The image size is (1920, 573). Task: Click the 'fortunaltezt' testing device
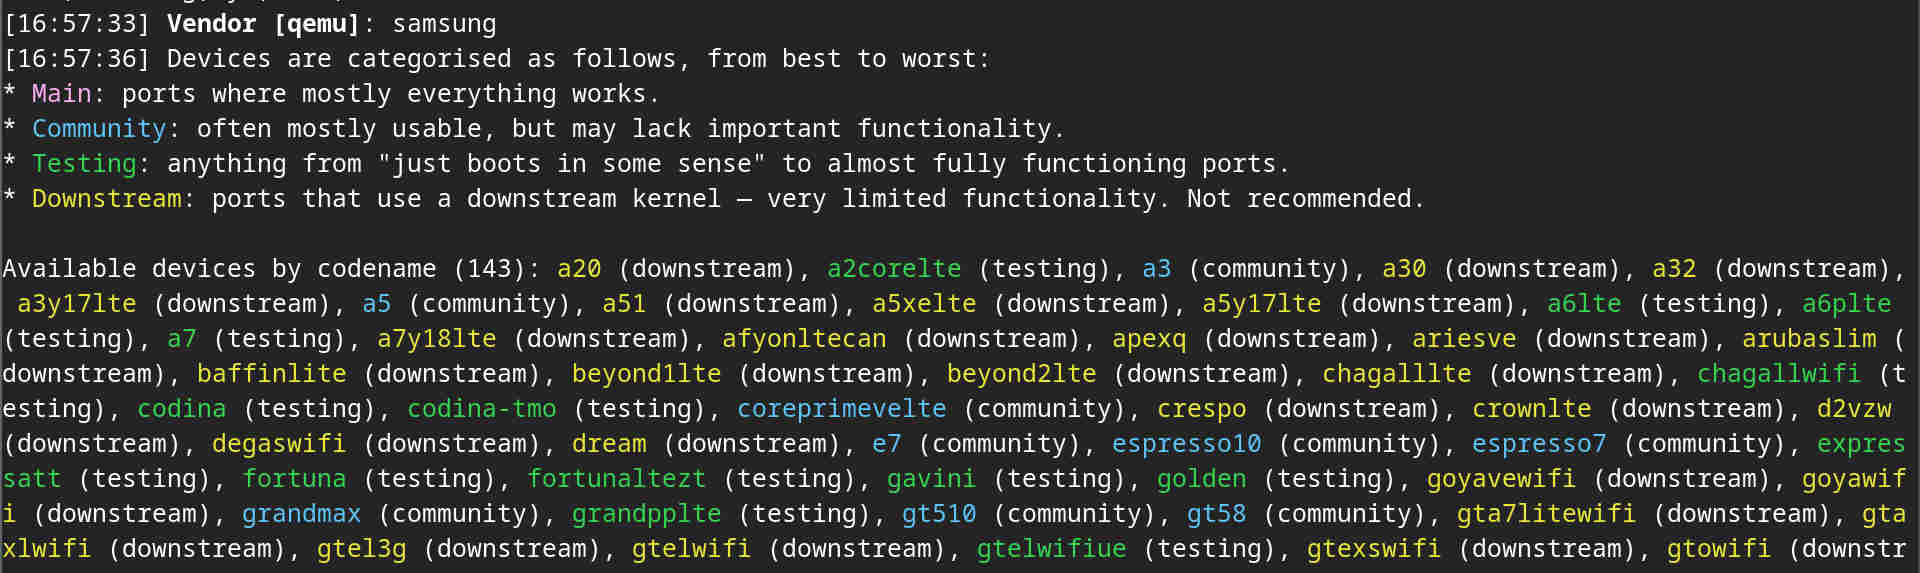616,479
